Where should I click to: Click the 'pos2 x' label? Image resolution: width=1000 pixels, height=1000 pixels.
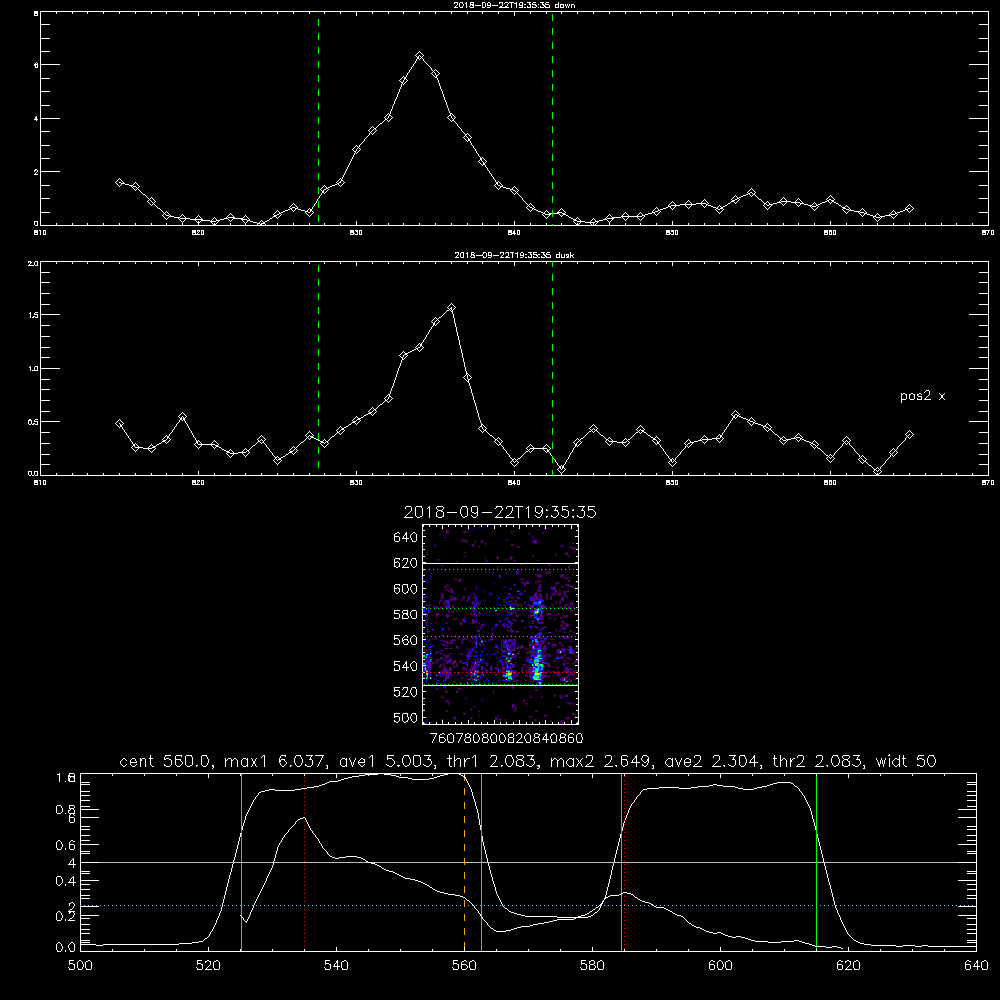[922, 396]
